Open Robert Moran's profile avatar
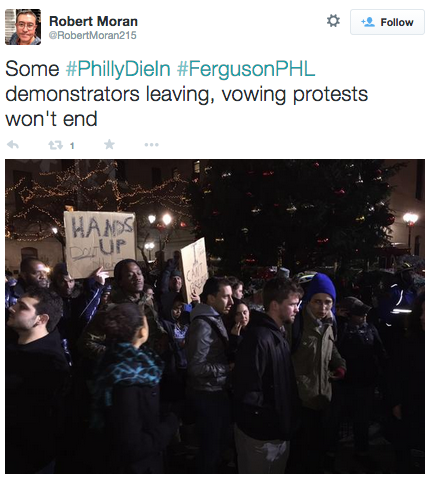The image size is (431, 484). tap(23, 27)
